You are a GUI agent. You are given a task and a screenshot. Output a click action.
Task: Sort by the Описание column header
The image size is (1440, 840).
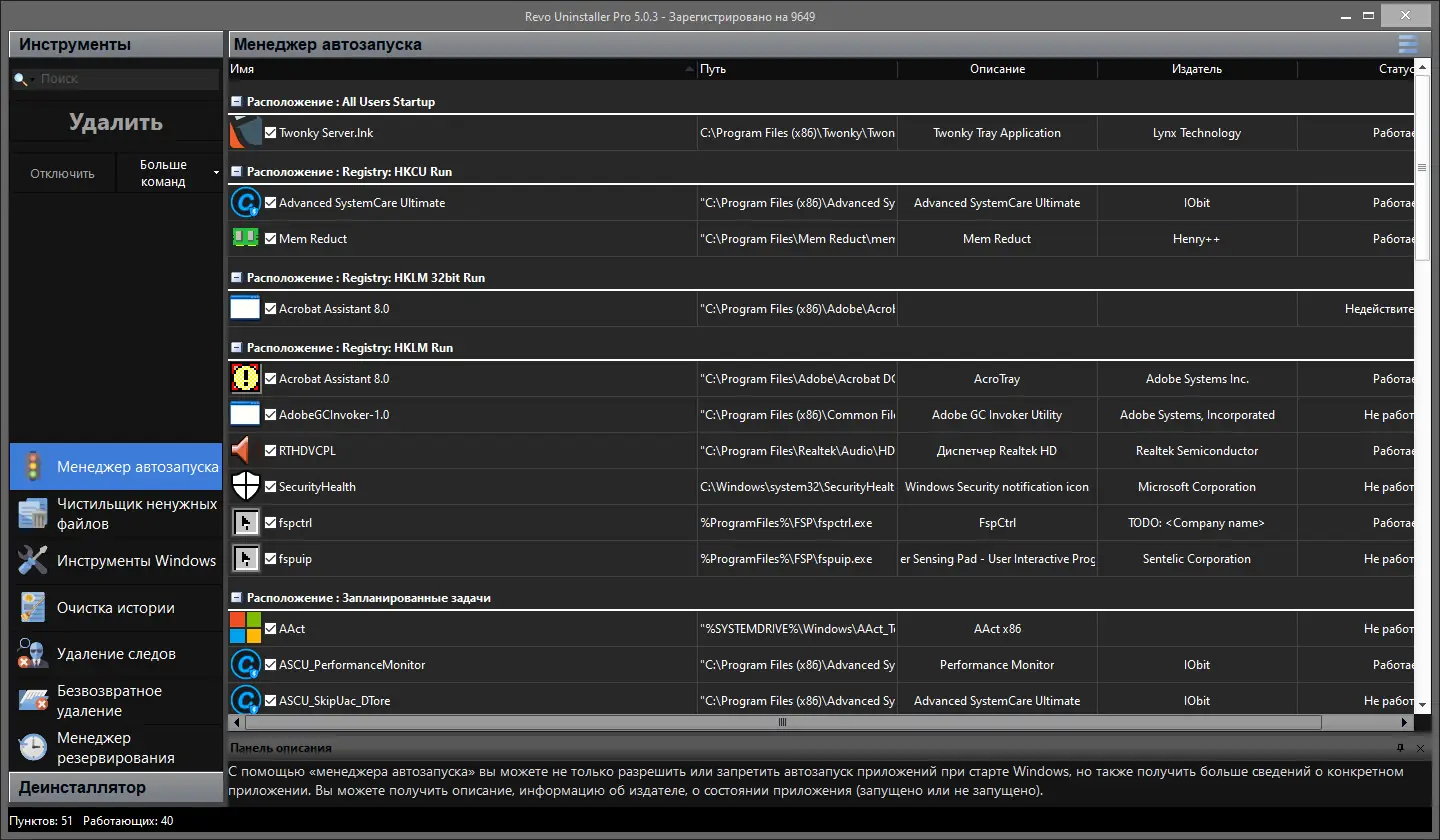[x=997, y=69]
